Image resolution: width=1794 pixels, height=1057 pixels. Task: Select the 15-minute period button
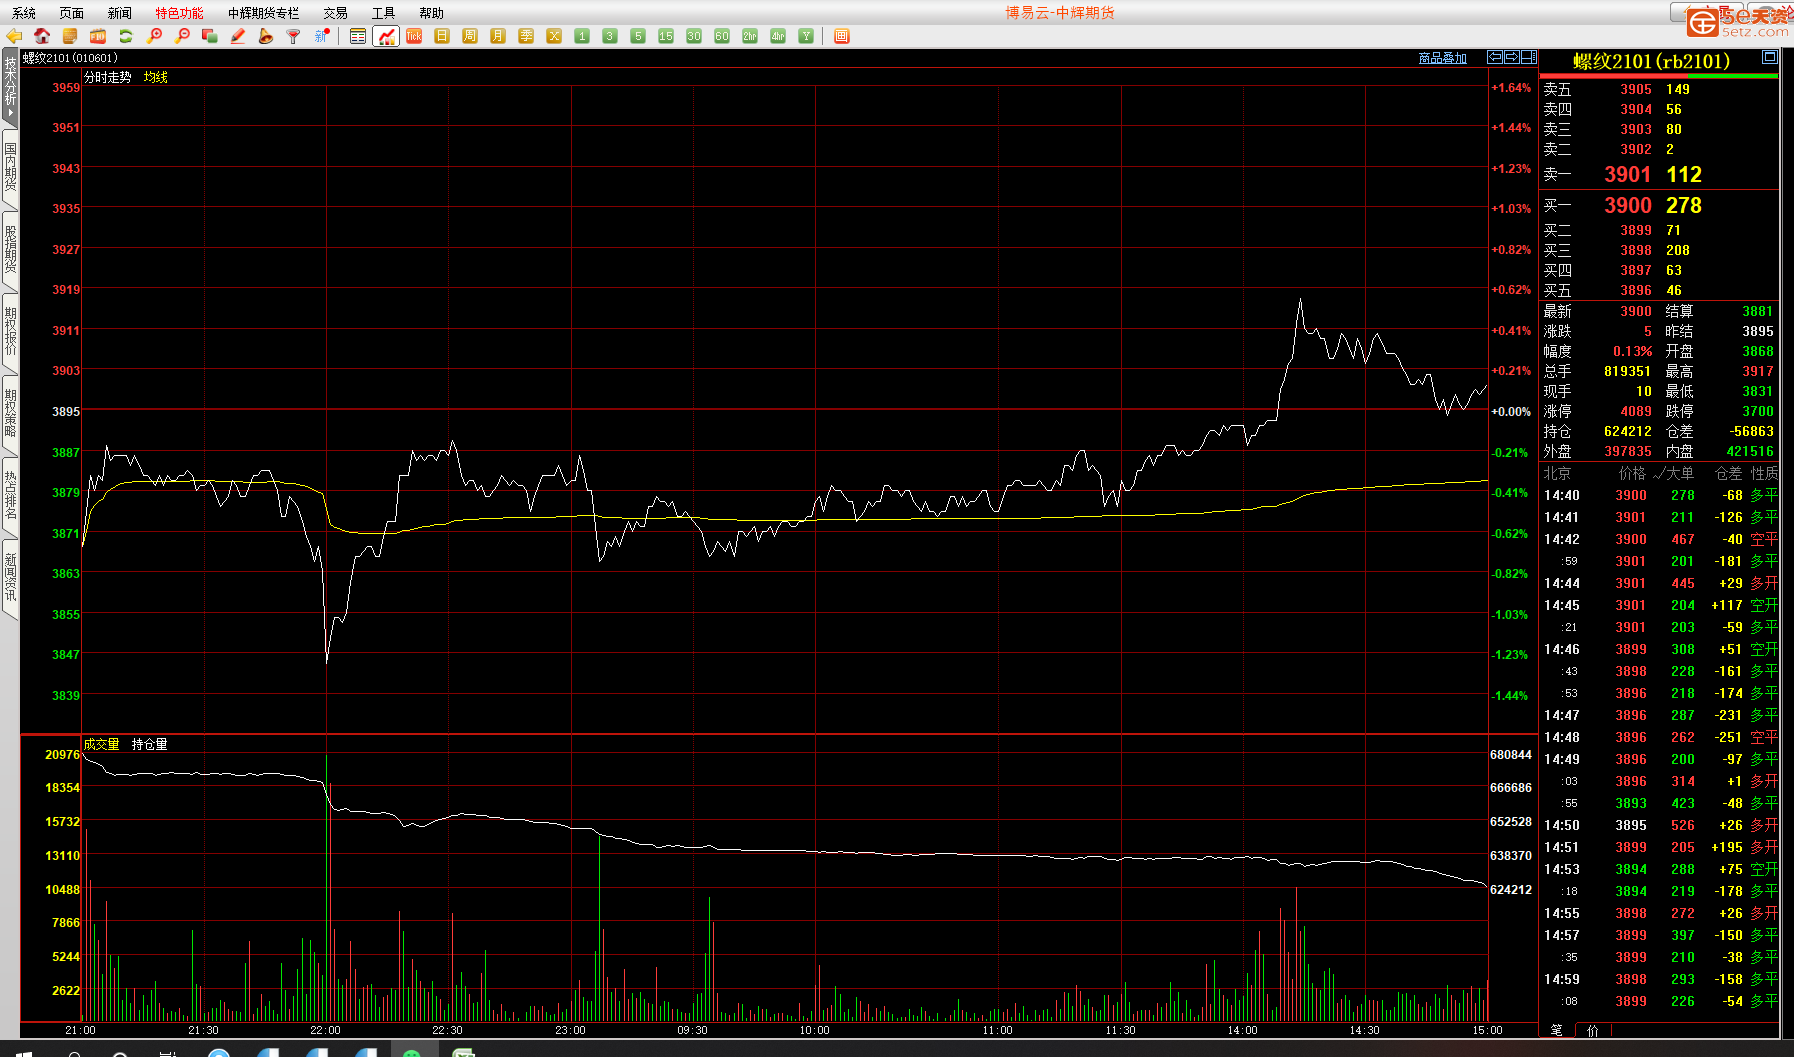coord(666,36)
